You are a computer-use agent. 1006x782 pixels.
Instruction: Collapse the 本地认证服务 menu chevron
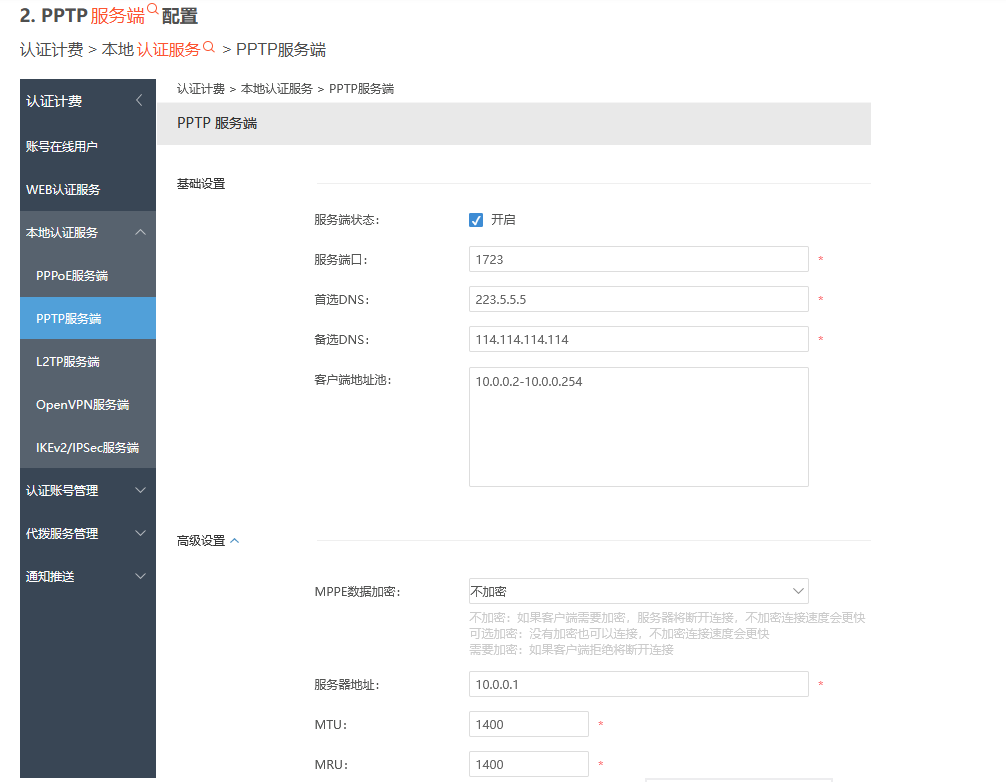coord(141,232)
